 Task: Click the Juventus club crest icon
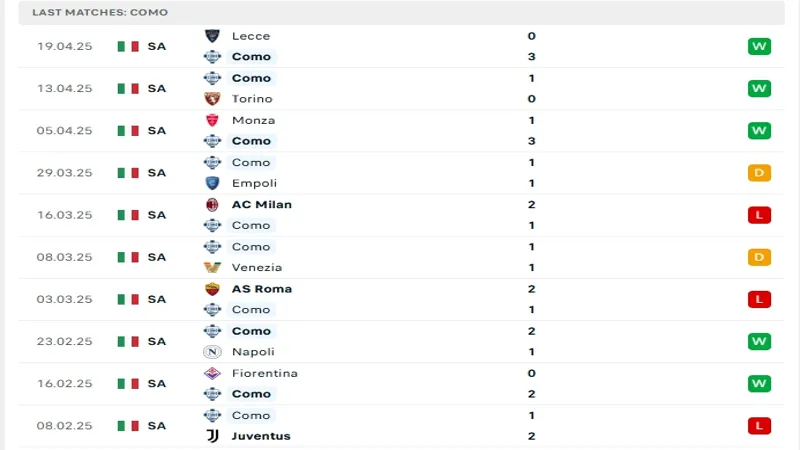point(212,436)
